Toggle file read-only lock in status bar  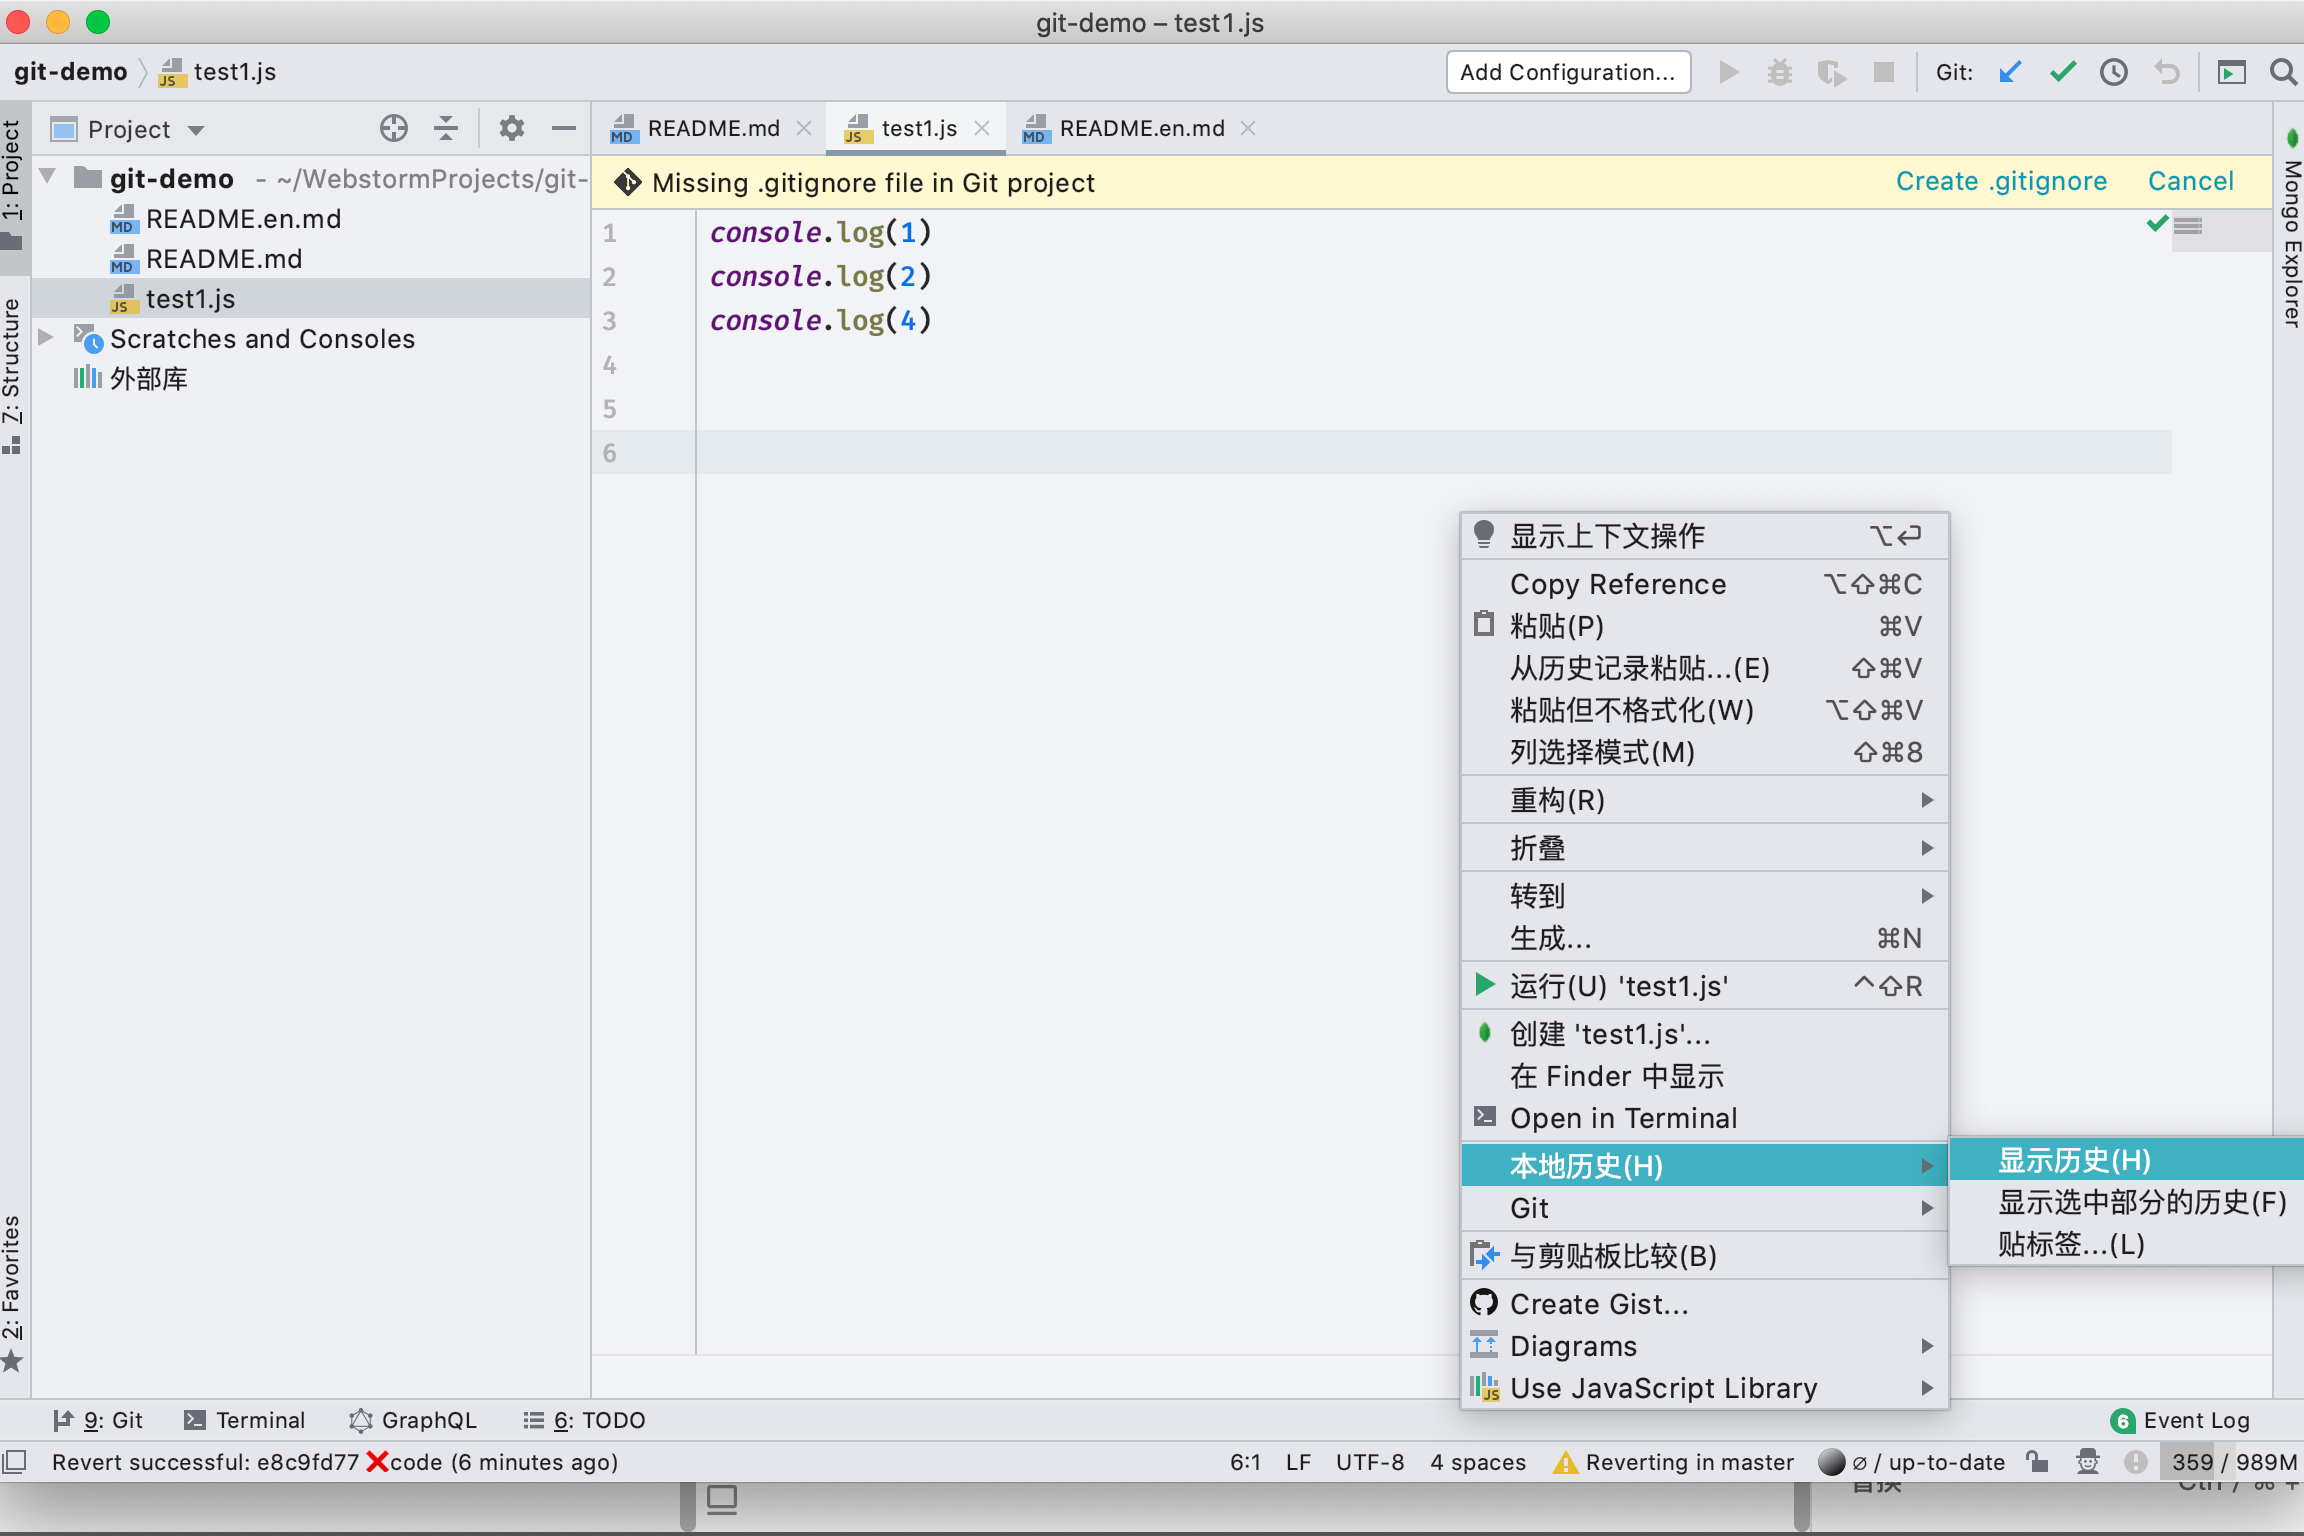click(x=2037, y=1462)
